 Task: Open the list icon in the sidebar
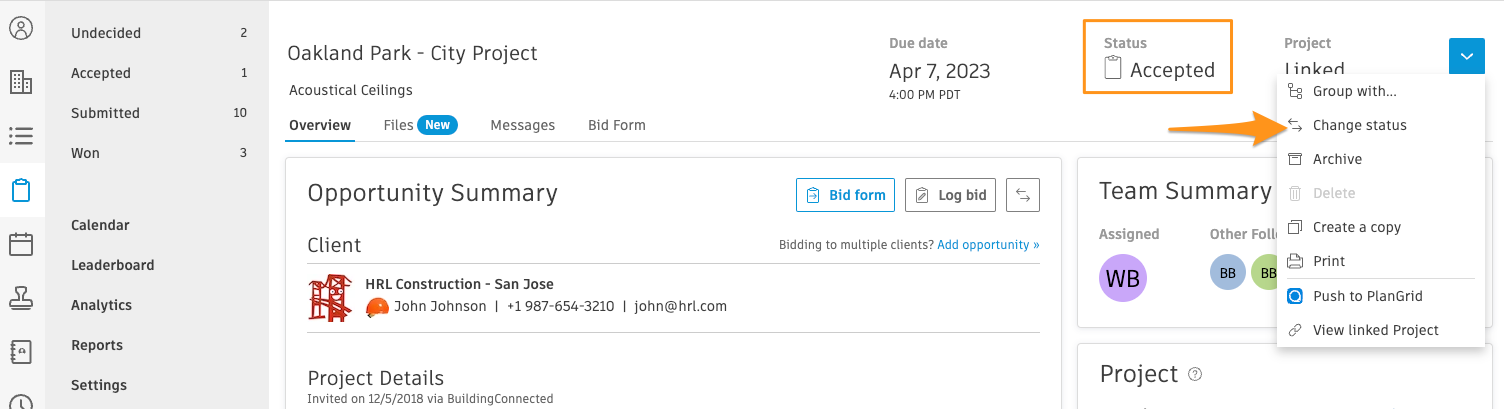tap(21, 136)
